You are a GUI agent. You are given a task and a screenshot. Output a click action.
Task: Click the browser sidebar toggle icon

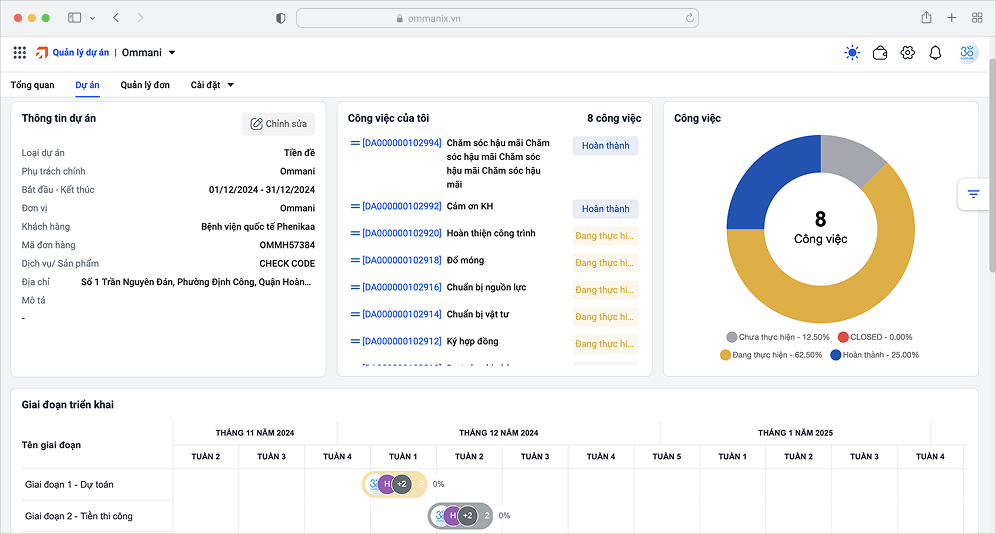74,18
